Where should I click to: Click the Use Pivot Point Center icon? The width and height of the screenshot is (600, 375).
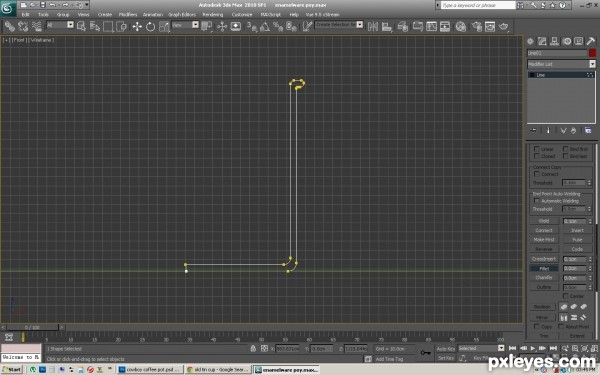point(207,26)
